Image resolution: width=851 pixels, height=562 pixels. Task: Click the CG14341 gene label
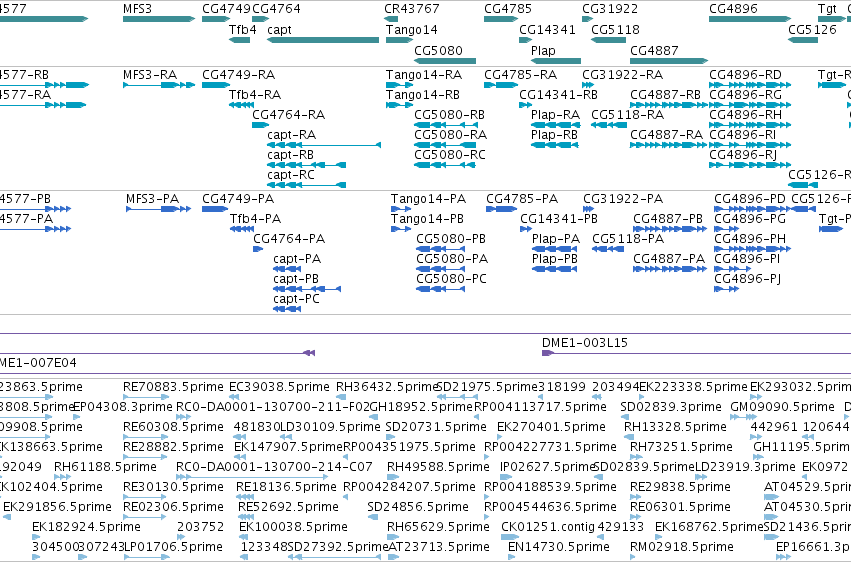click(x=547, y=29)
